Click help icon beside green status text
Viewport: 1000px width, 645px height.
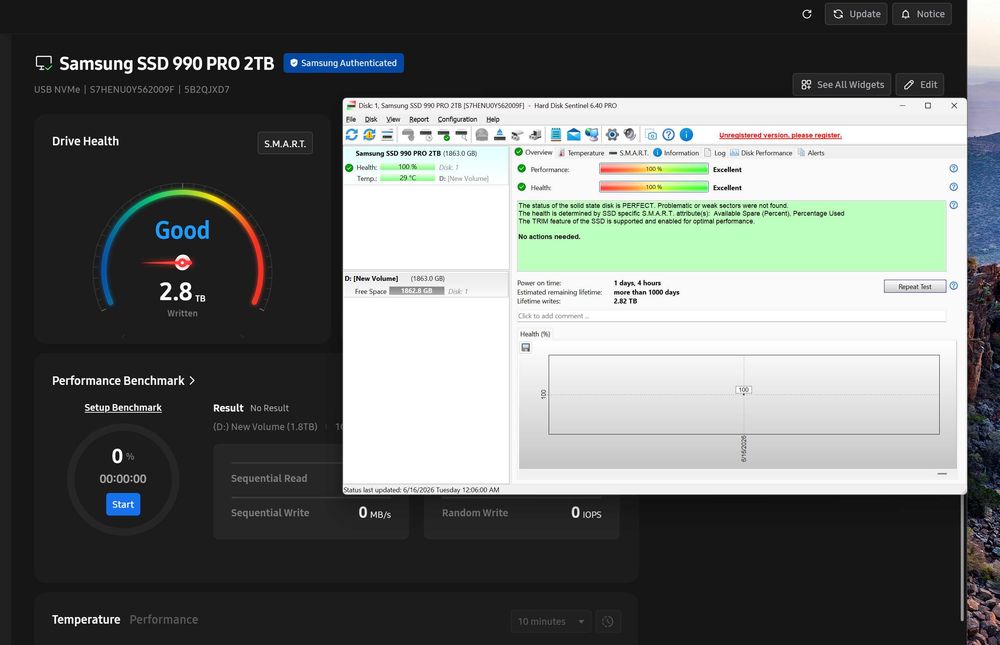(953, 205)
